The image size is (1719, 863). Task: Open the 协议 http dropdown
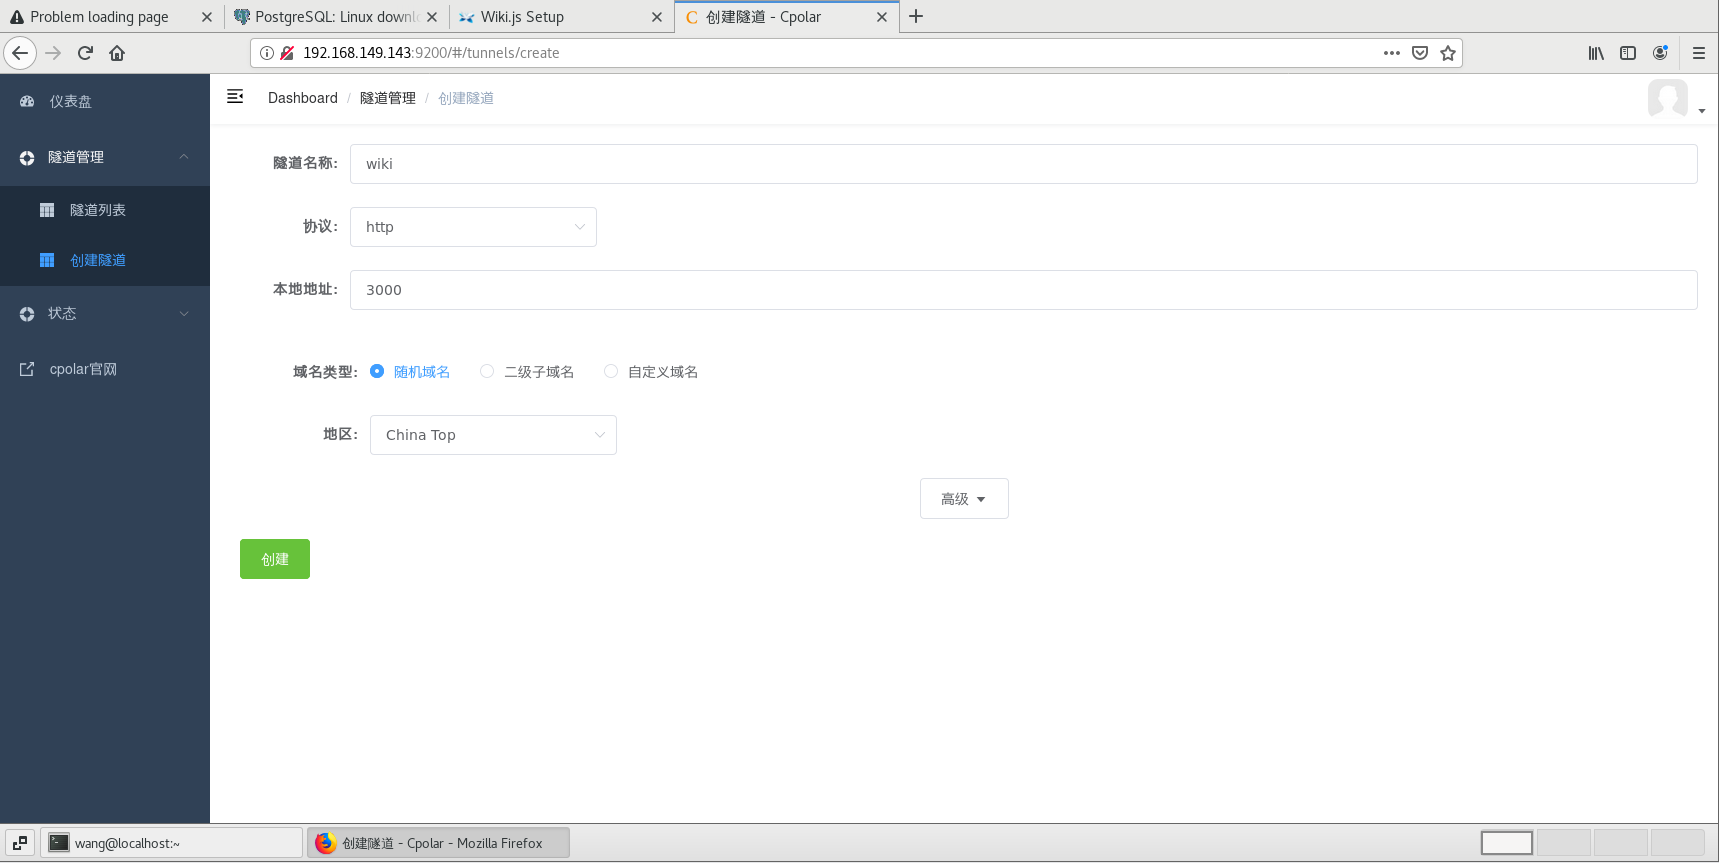[473, 227]
